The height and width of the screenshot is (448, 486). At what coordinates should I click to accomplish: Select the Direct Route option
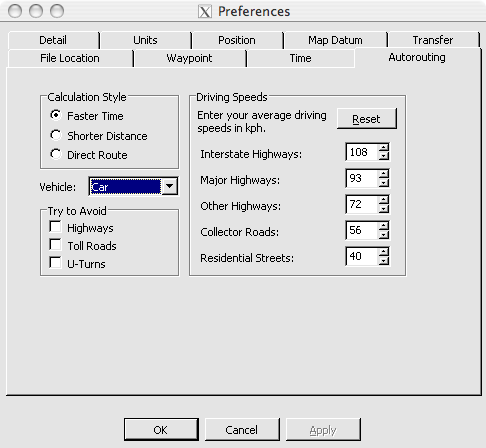pos(56,154)
